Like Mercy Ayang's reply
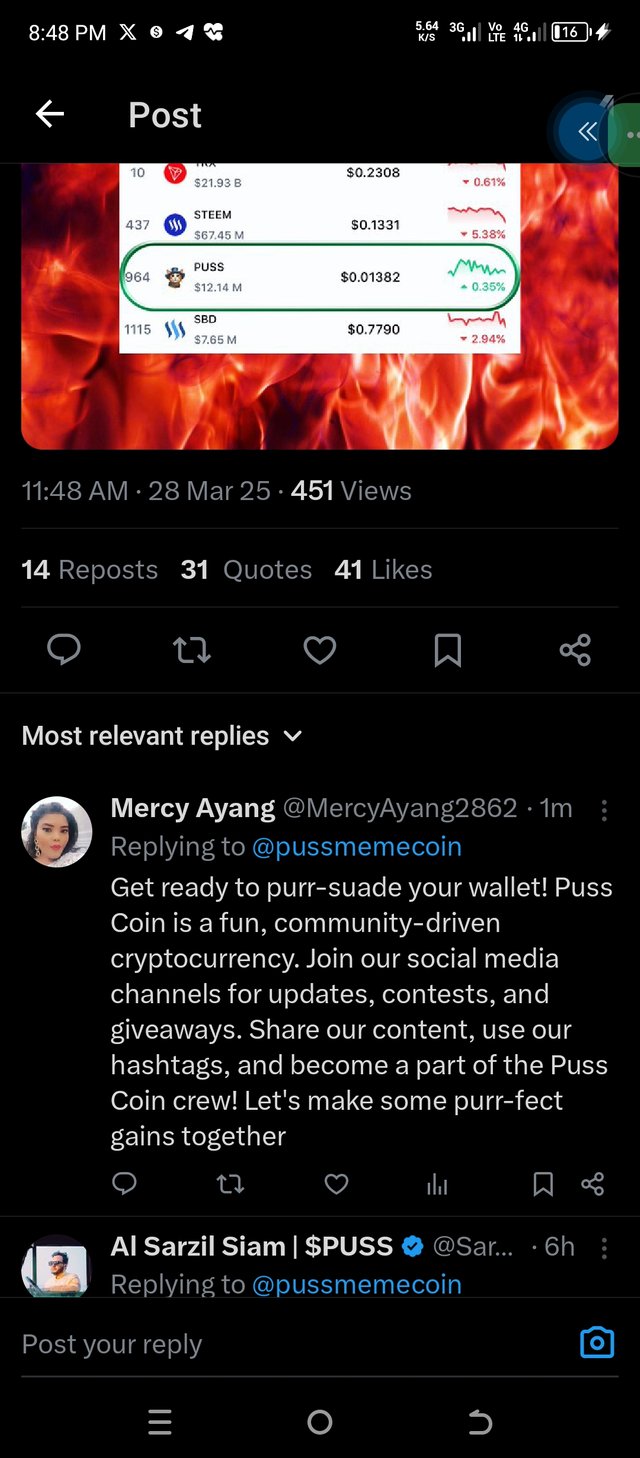This screenshot has width=640, height=1458. tap(337, 1185)
